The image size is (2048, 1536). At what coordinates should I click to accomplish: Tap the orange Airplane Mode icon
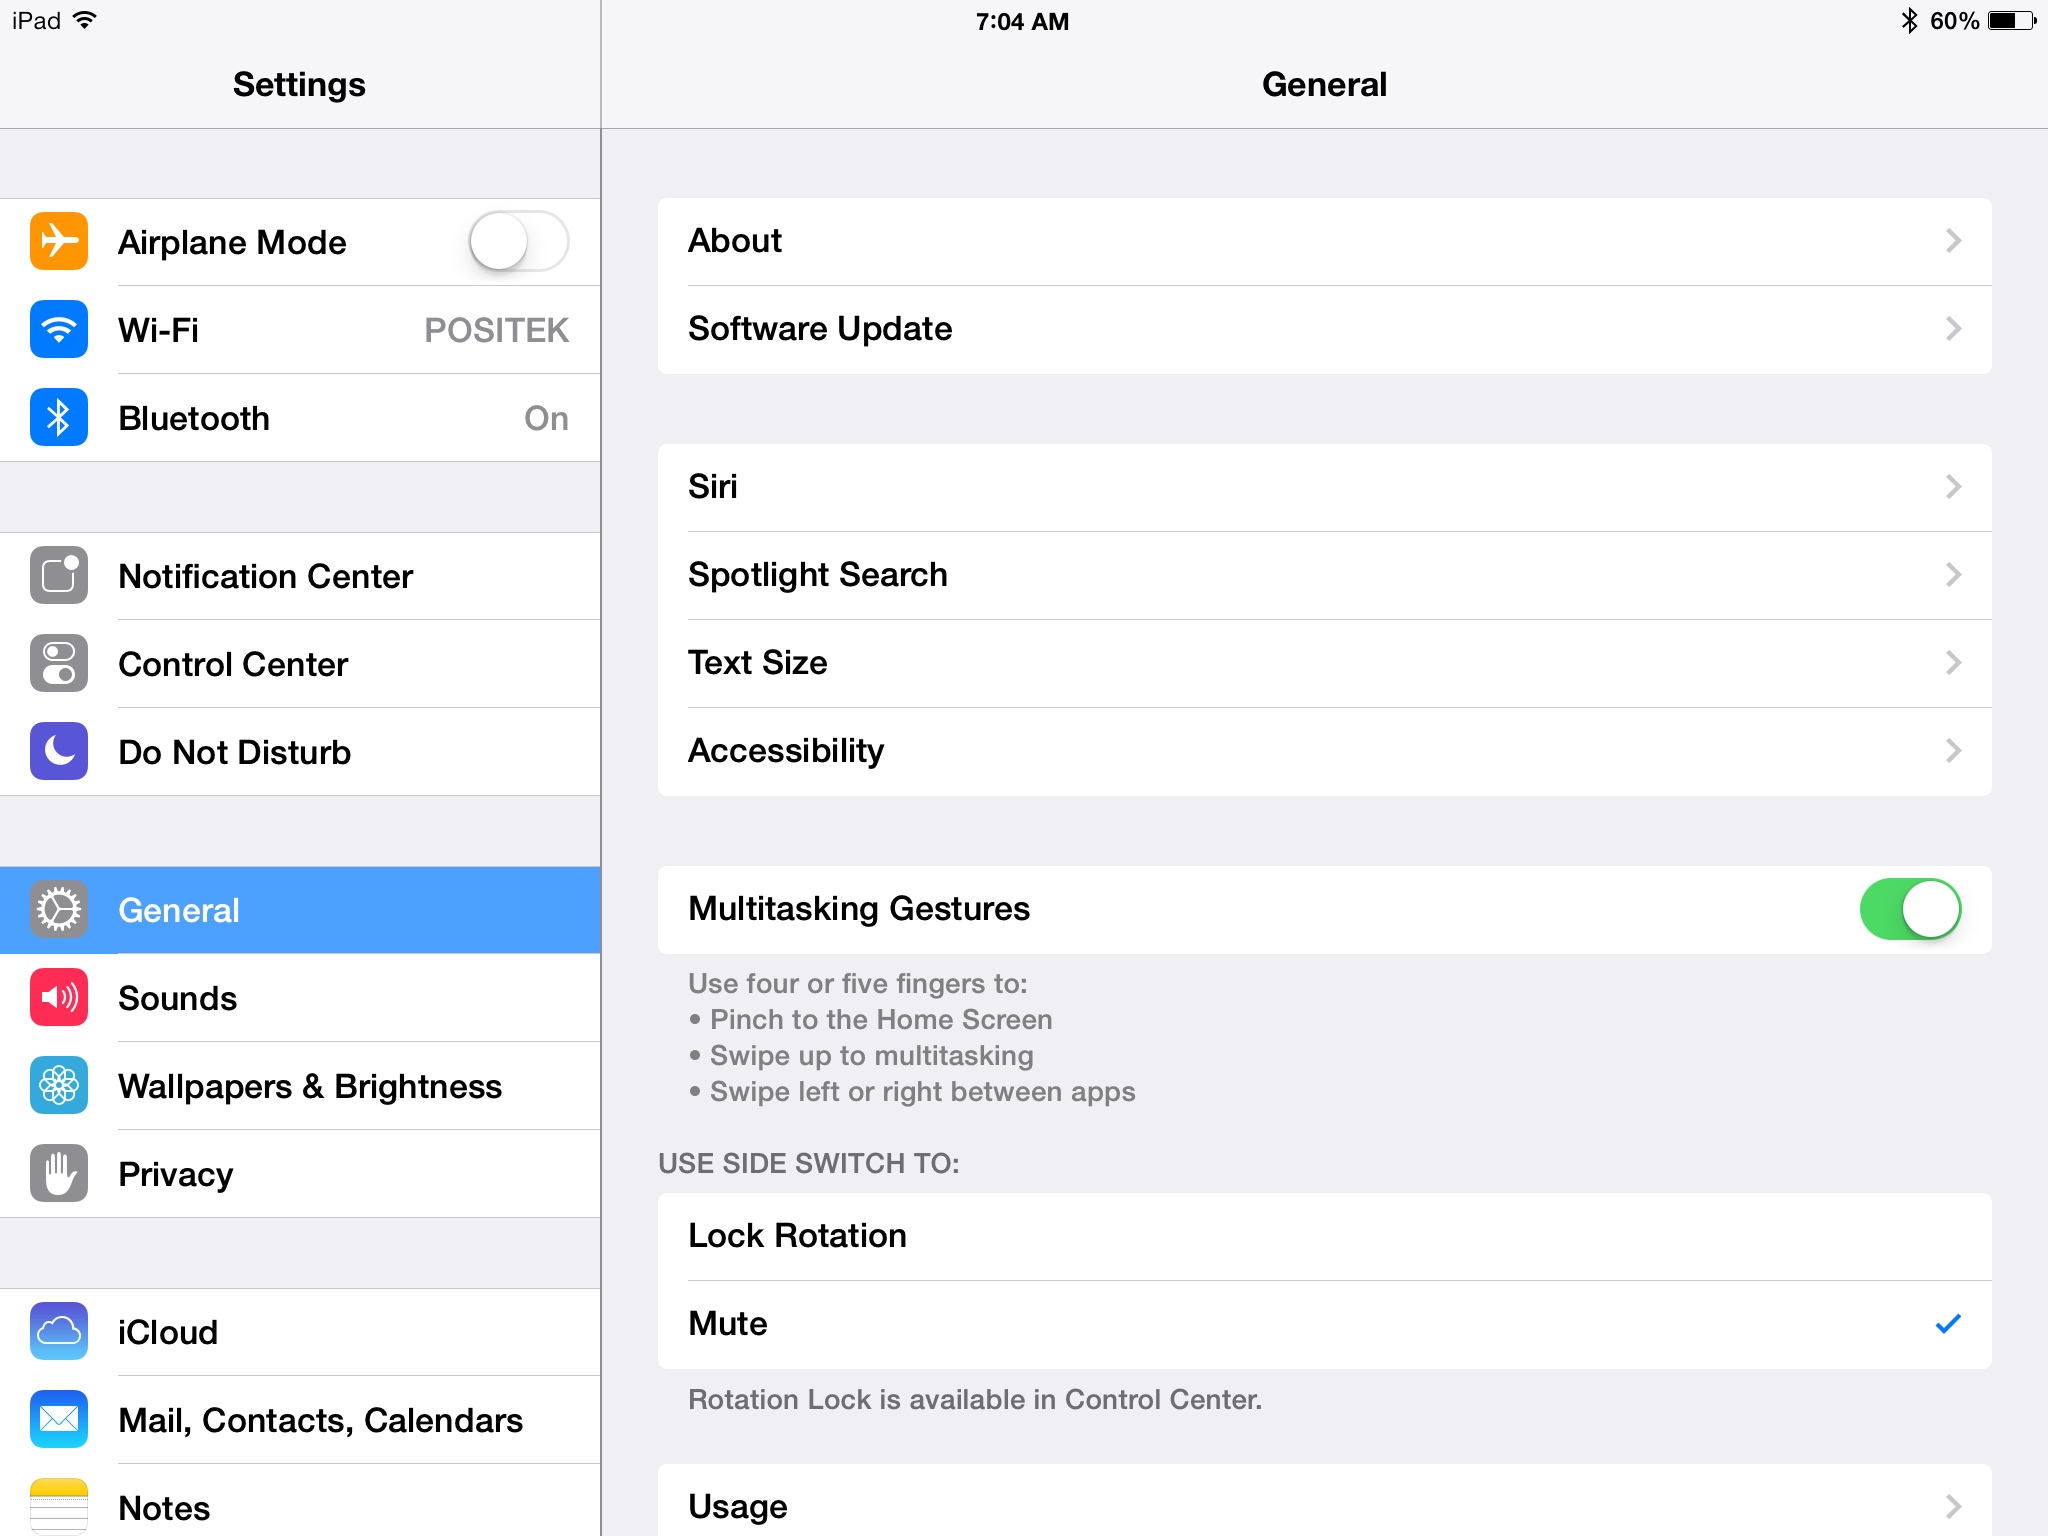coord(59,241)
